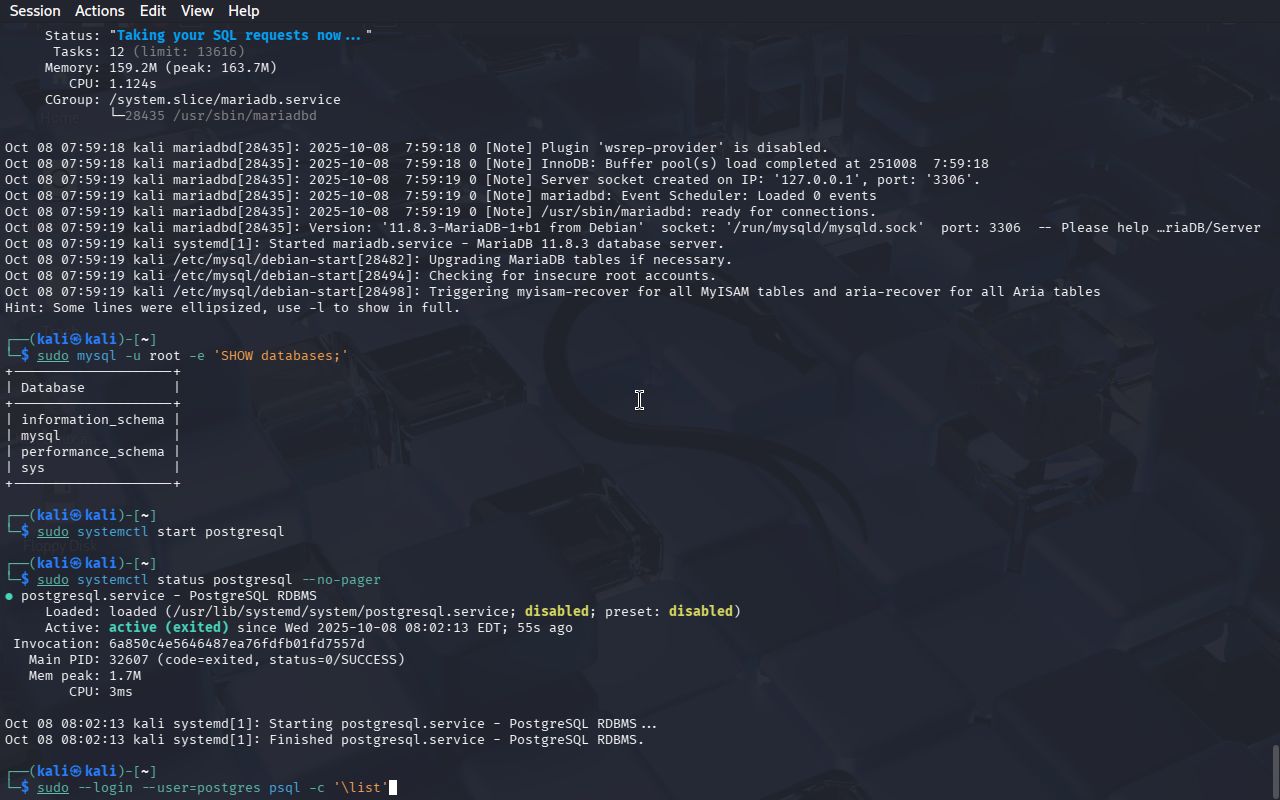The width and height of the screenshot is (1280, 800).
Task: Click the sys database row
Action: (33, 468)
